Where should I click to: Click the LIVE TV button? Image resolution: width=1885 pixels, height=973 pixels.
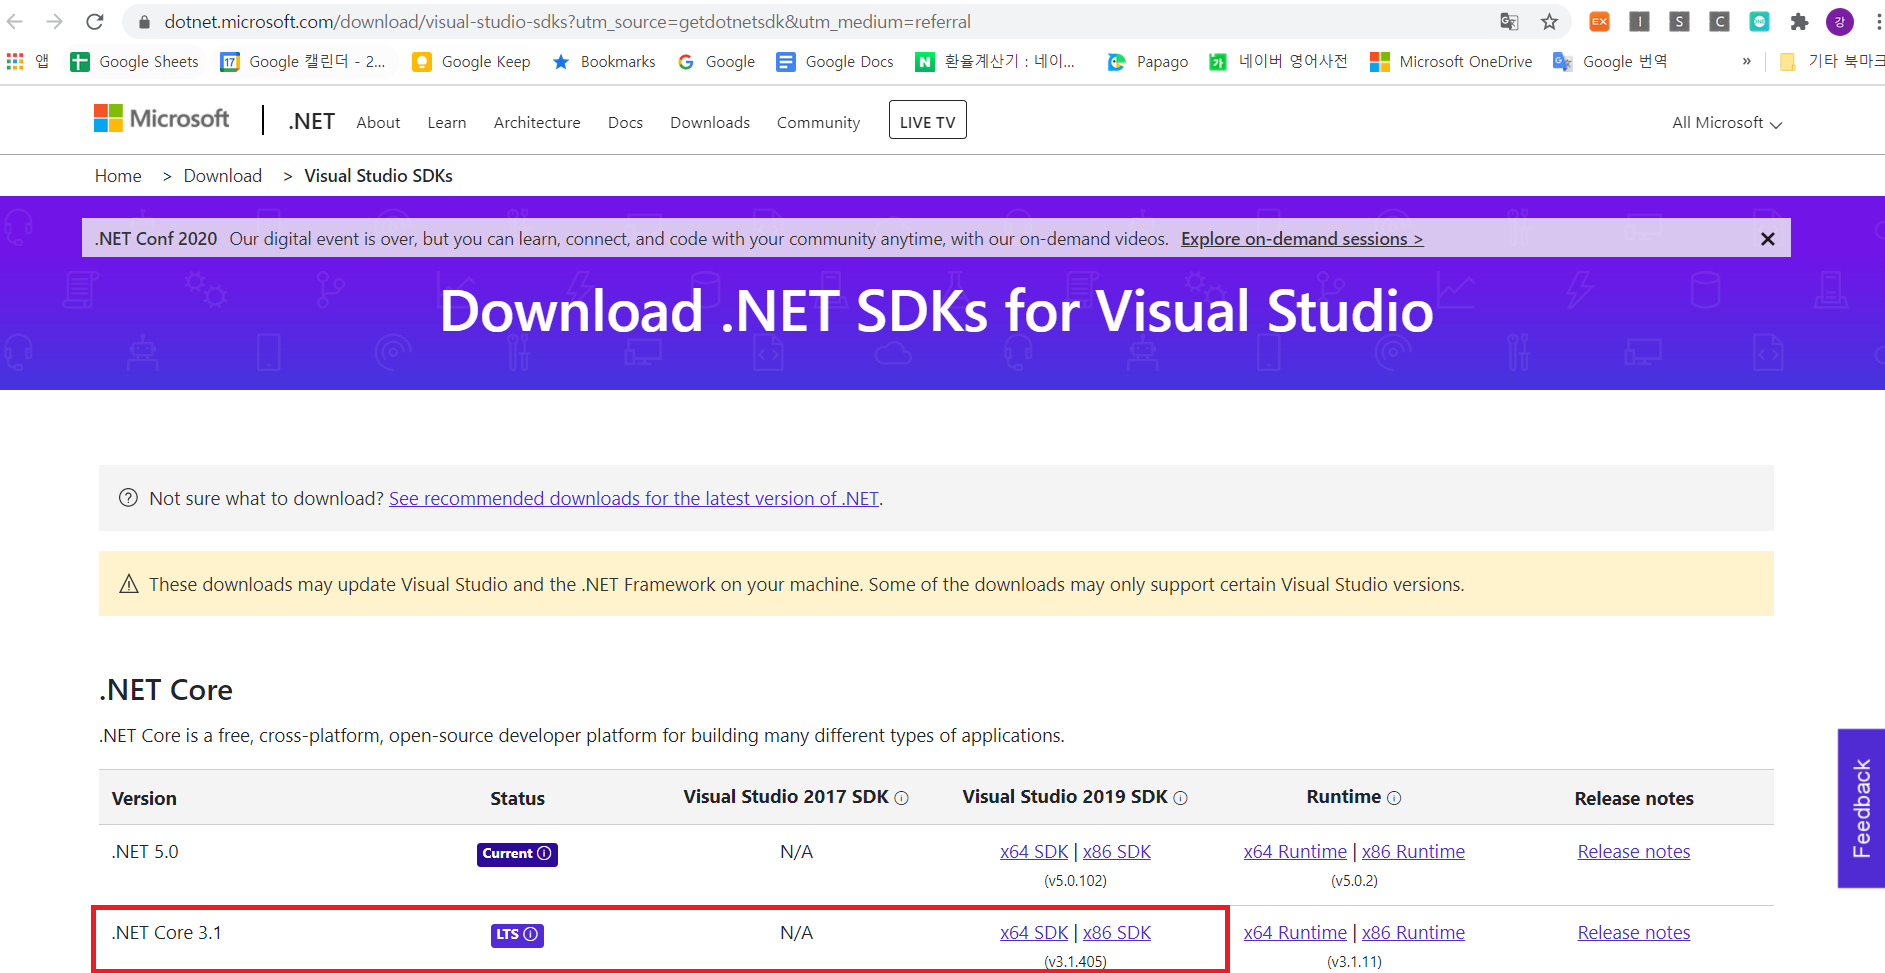tap(928, 120)
